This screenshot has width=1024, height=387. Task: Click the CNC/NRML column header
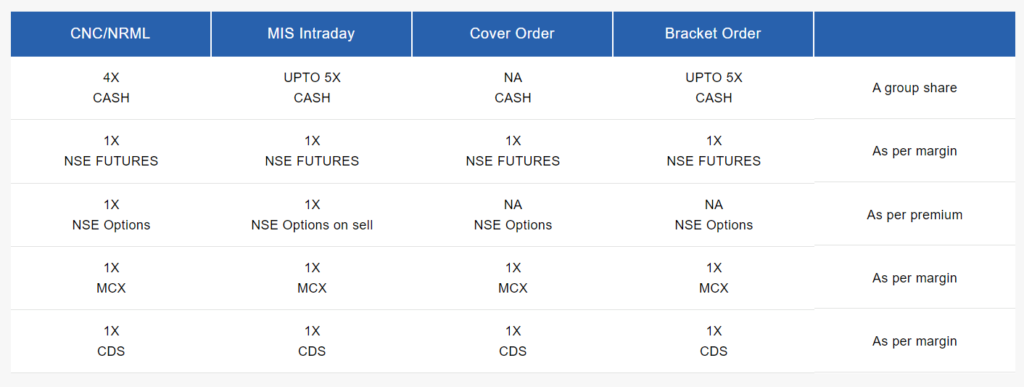(110, 34)
